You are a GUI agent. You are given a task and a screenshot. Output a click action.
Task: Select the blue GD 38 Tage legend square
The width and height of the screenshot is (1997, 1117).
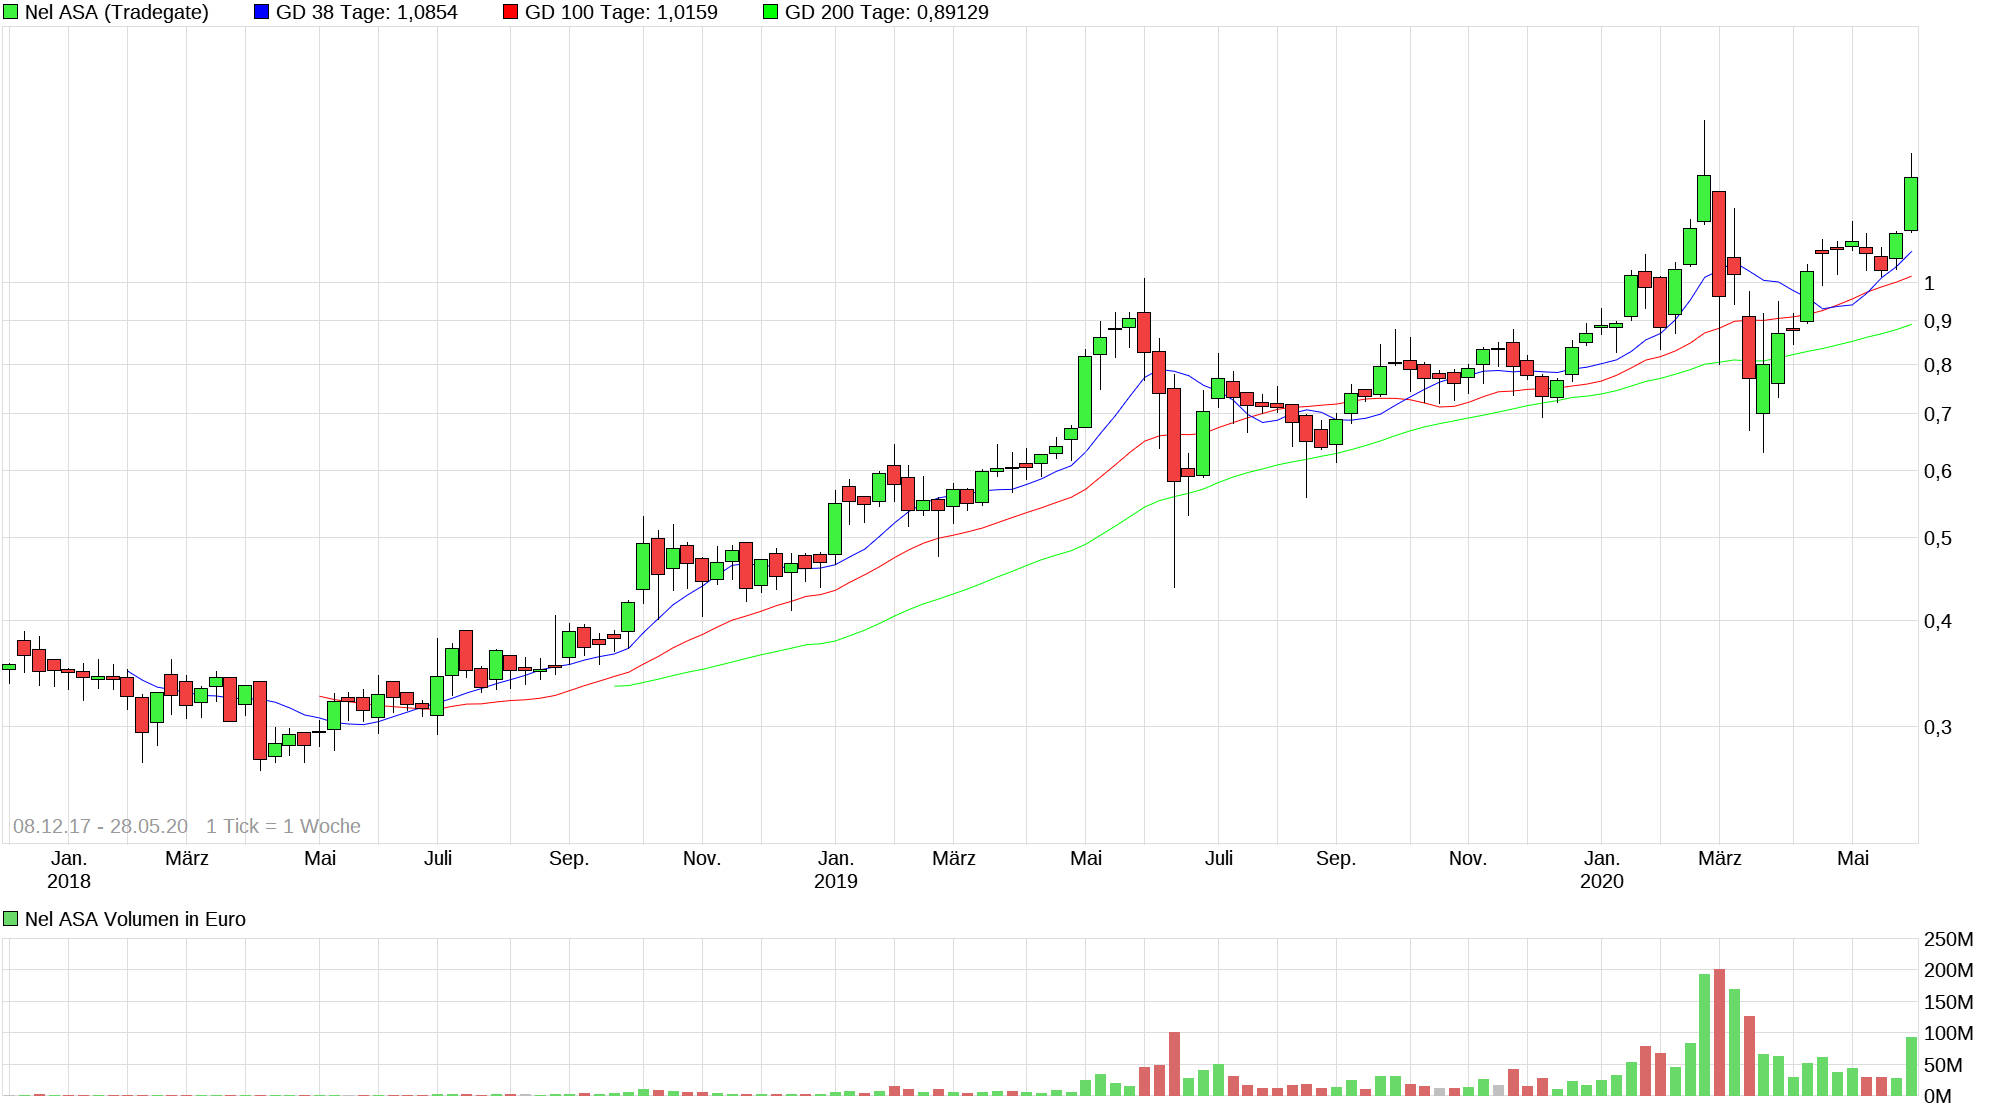click(x=262, y=12)
